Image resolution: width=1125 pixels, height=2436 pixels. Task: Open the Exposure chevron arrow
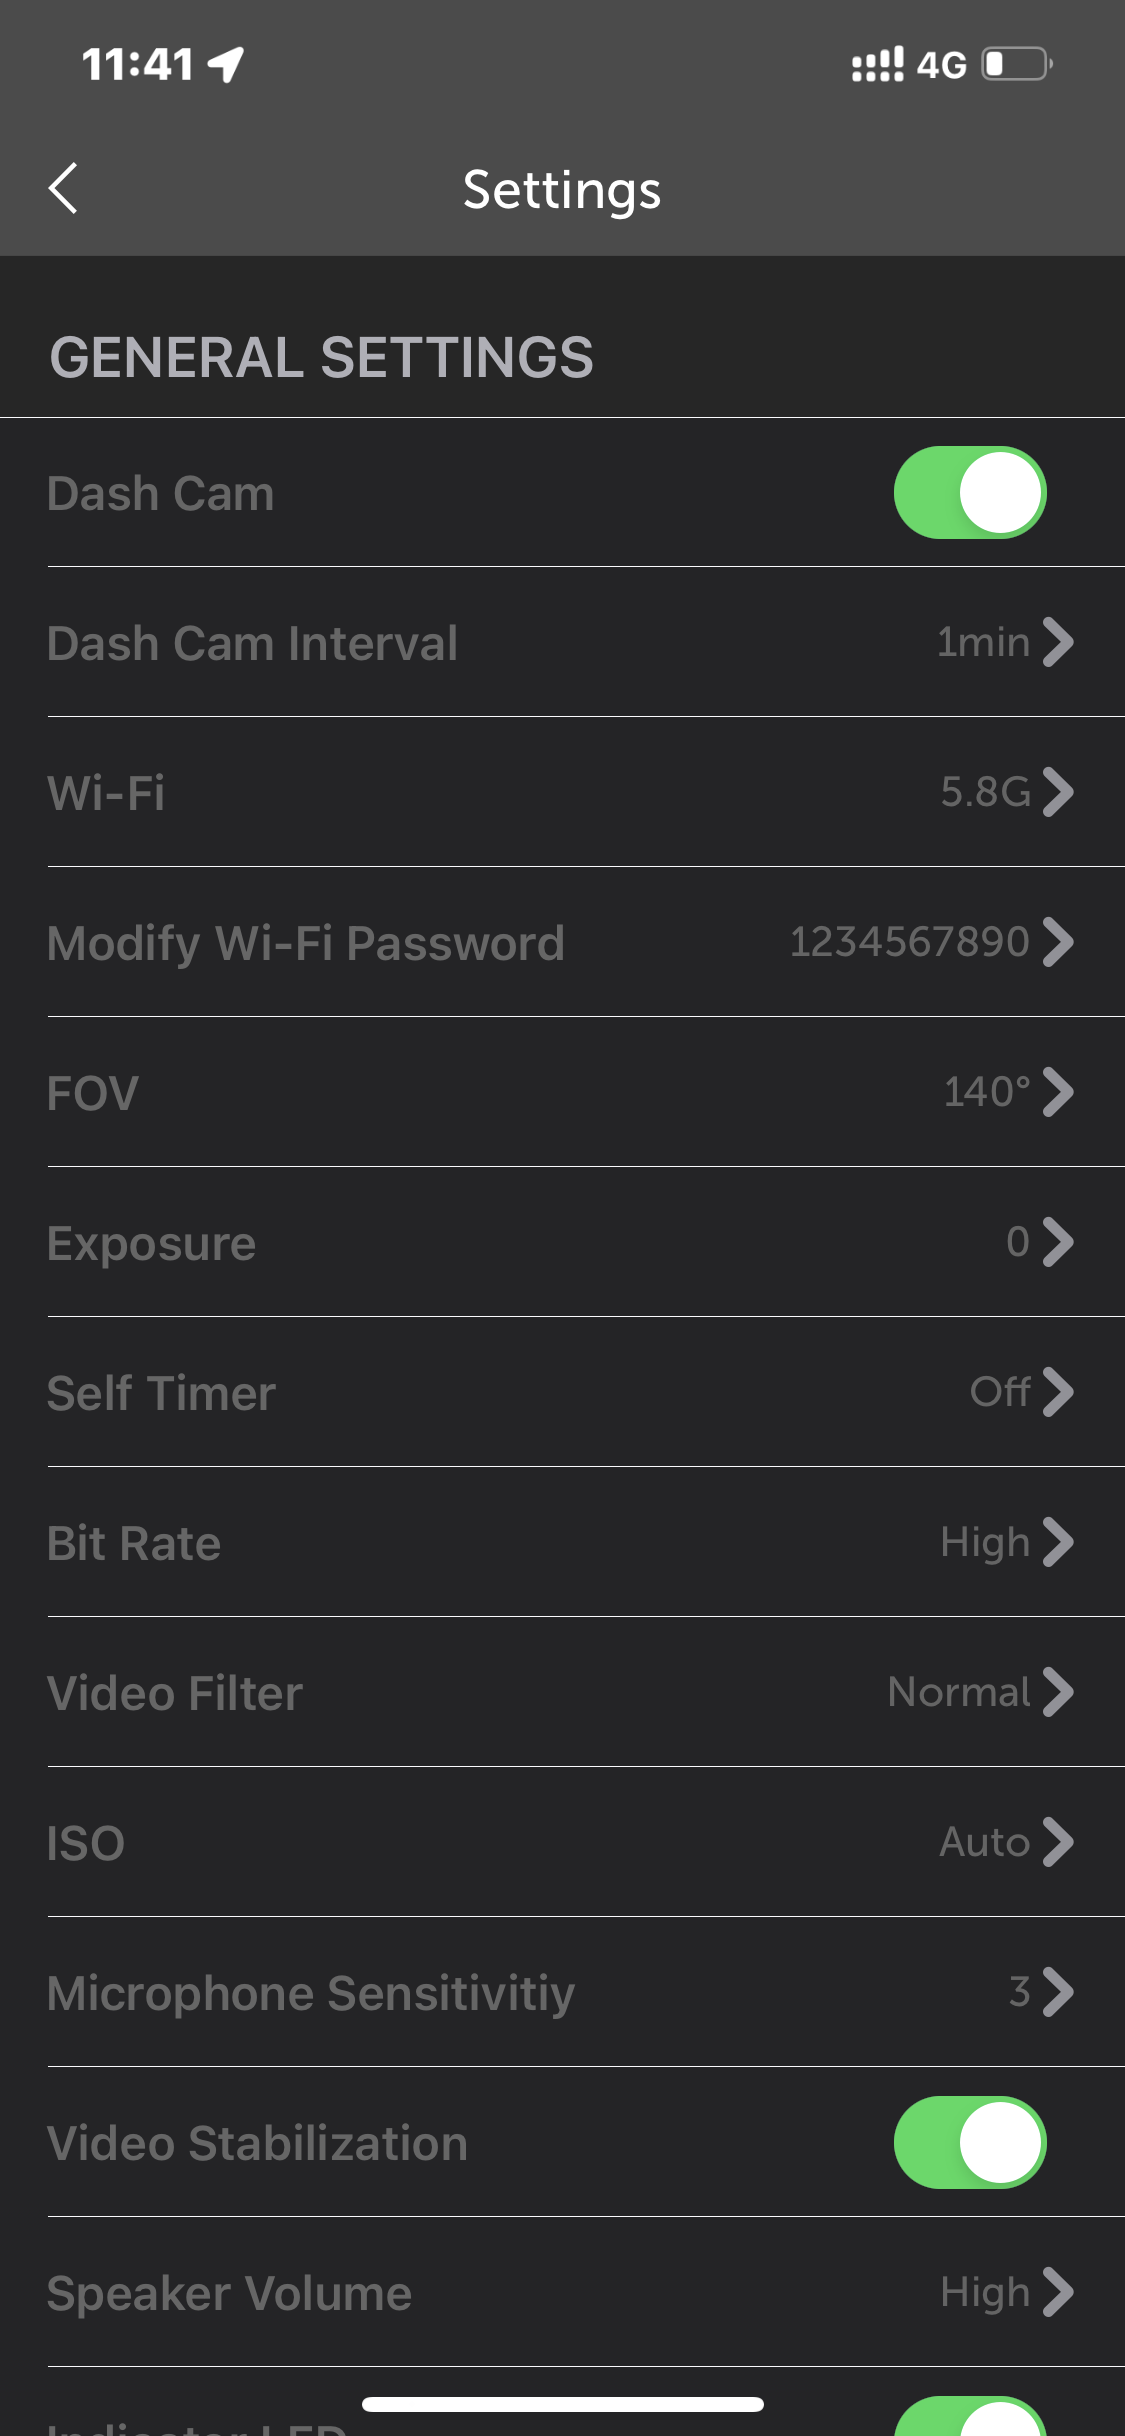[x=1057, y=1242]
